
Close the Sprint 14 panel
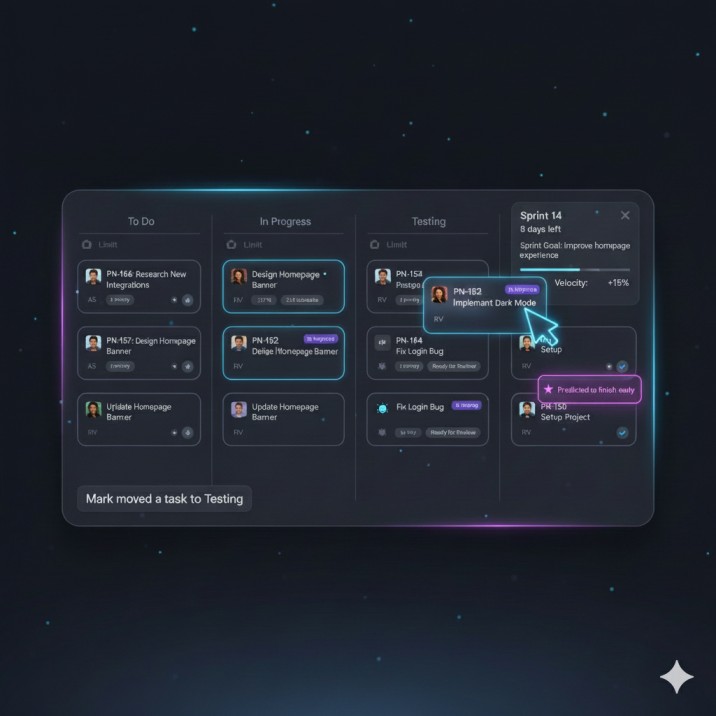tap(625, 215)
